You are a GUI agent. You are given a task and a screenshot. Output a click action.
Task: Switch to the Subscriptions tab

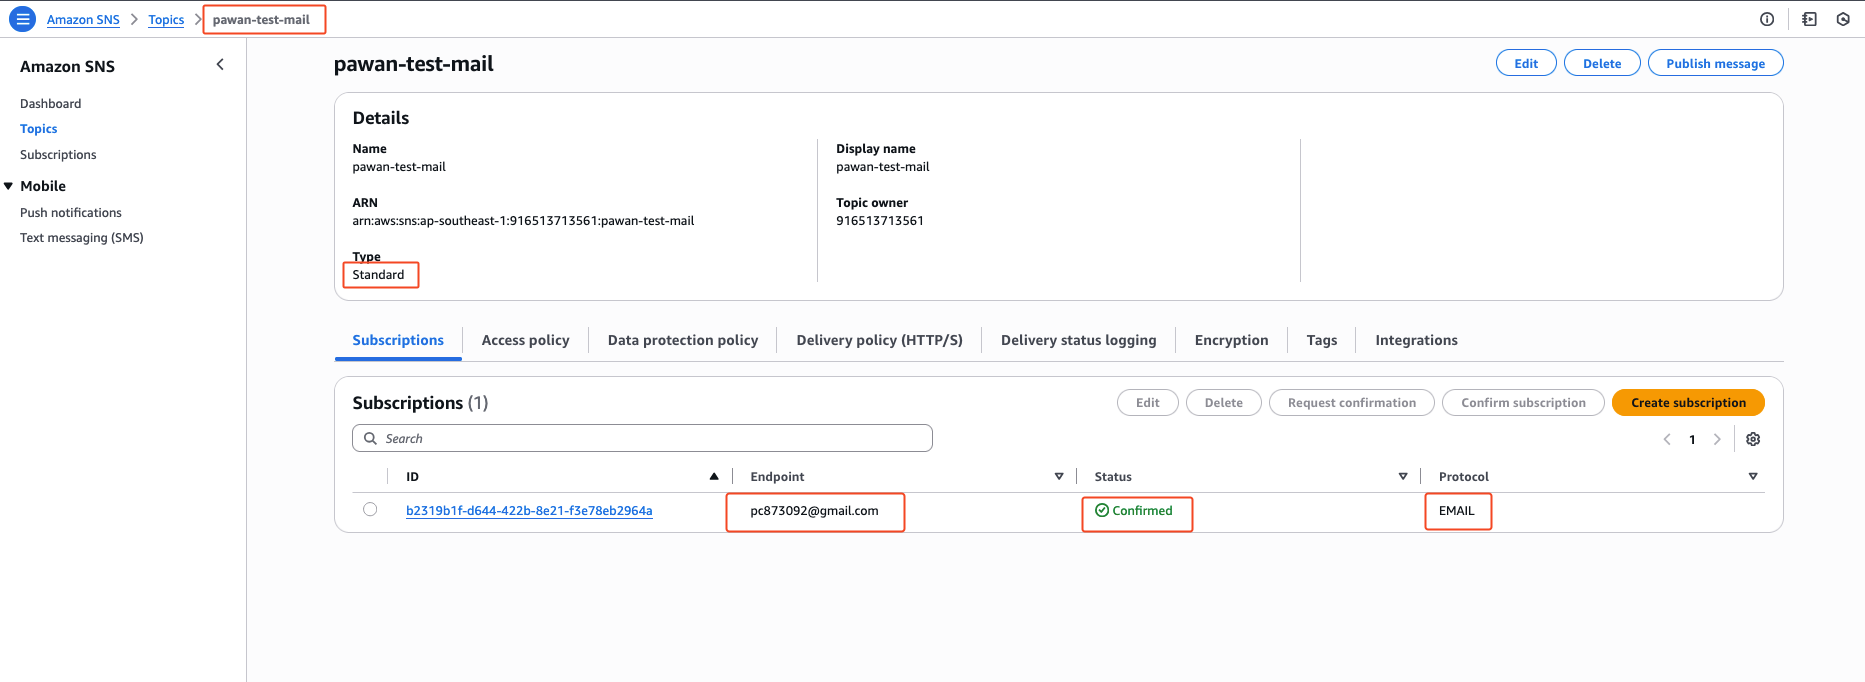pyautogui.click(x=398, y=340)
